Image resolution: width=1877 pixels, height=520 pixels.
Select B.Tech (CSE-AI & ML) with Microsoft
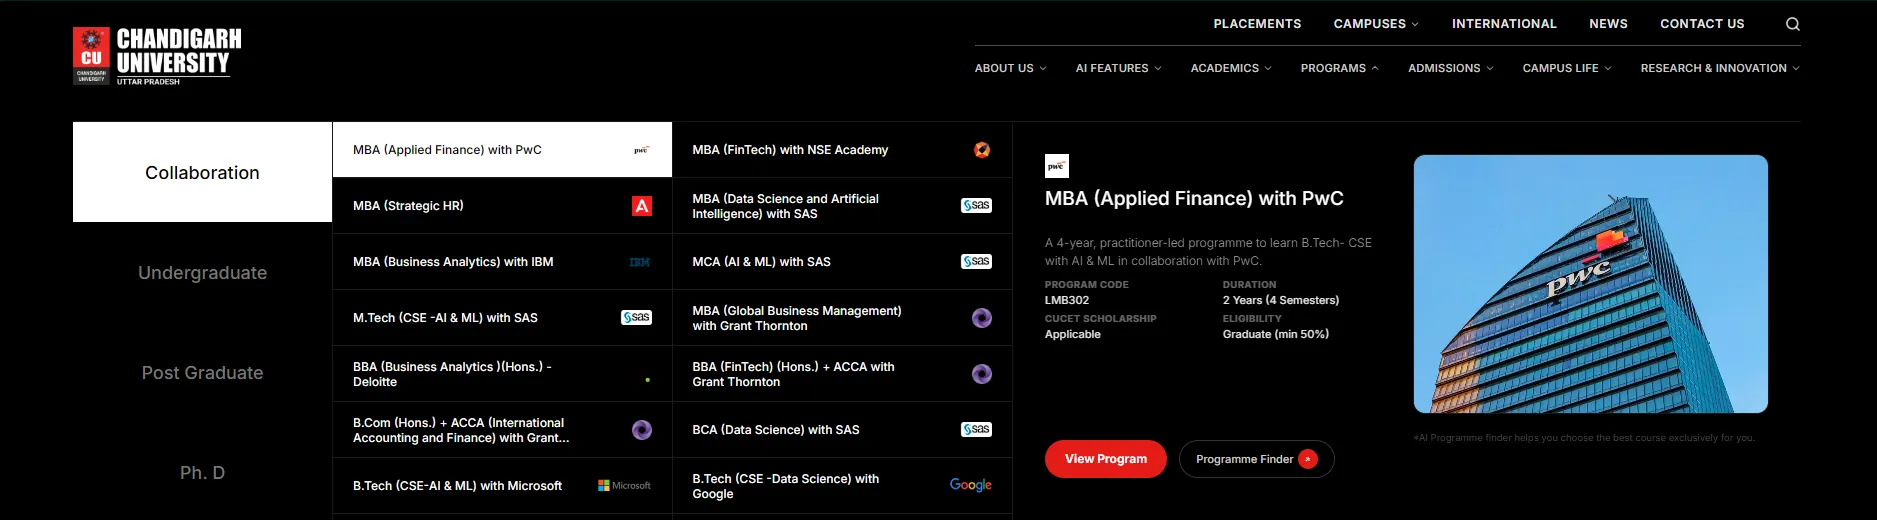502,486
